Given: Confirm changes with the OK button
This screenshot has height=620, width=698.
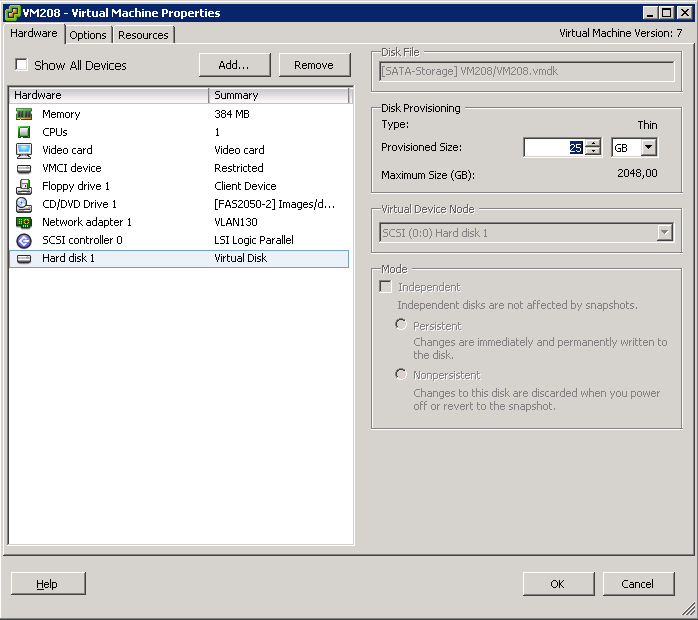Looking at the screenshot, I should point(557,584).
